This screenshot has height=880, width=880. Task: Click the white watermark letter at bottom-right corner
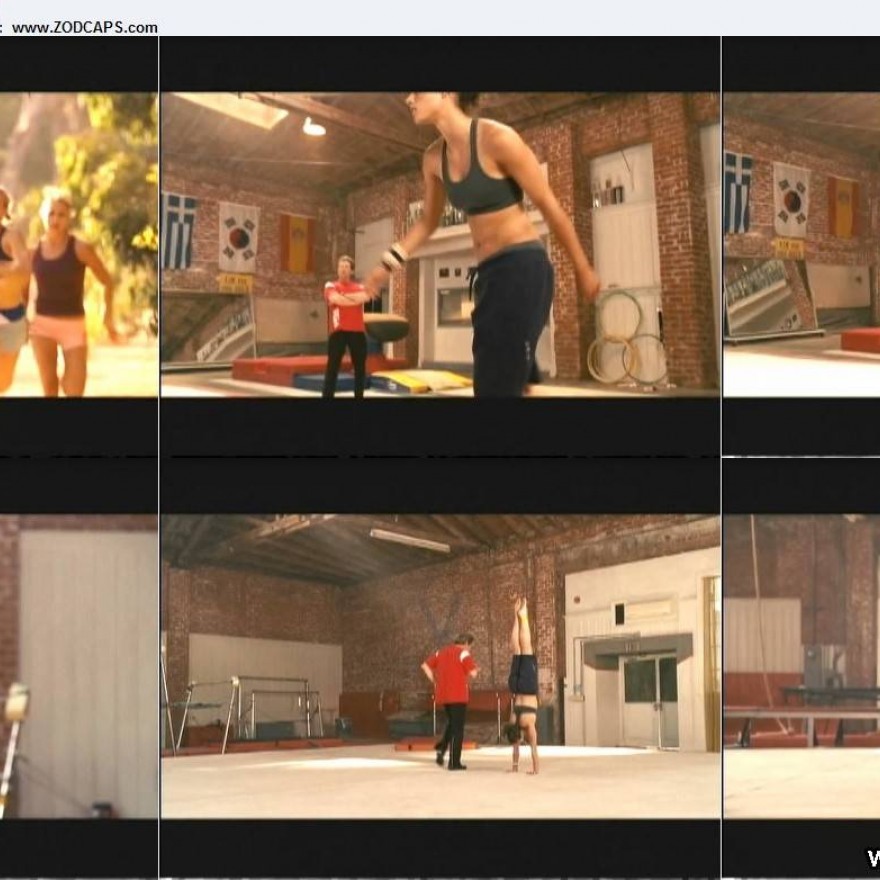point(872,858)
